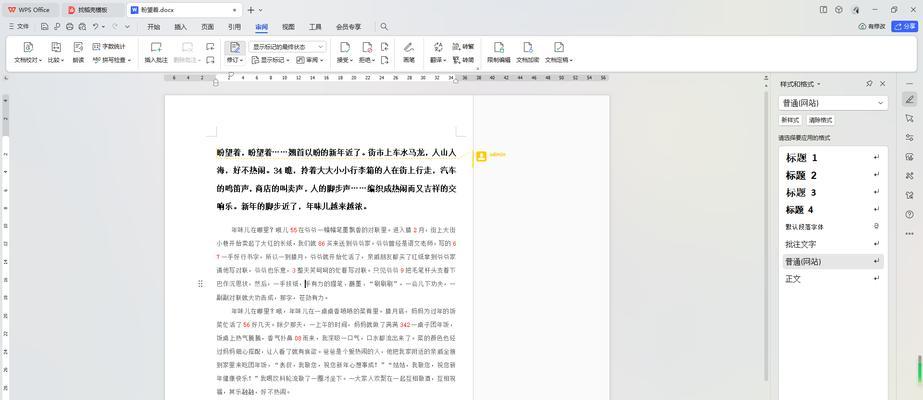Viewport: 923px width, 400px height.
Task: Switch to the 插入 ribbon tab
Action: [x=181, y=26]
